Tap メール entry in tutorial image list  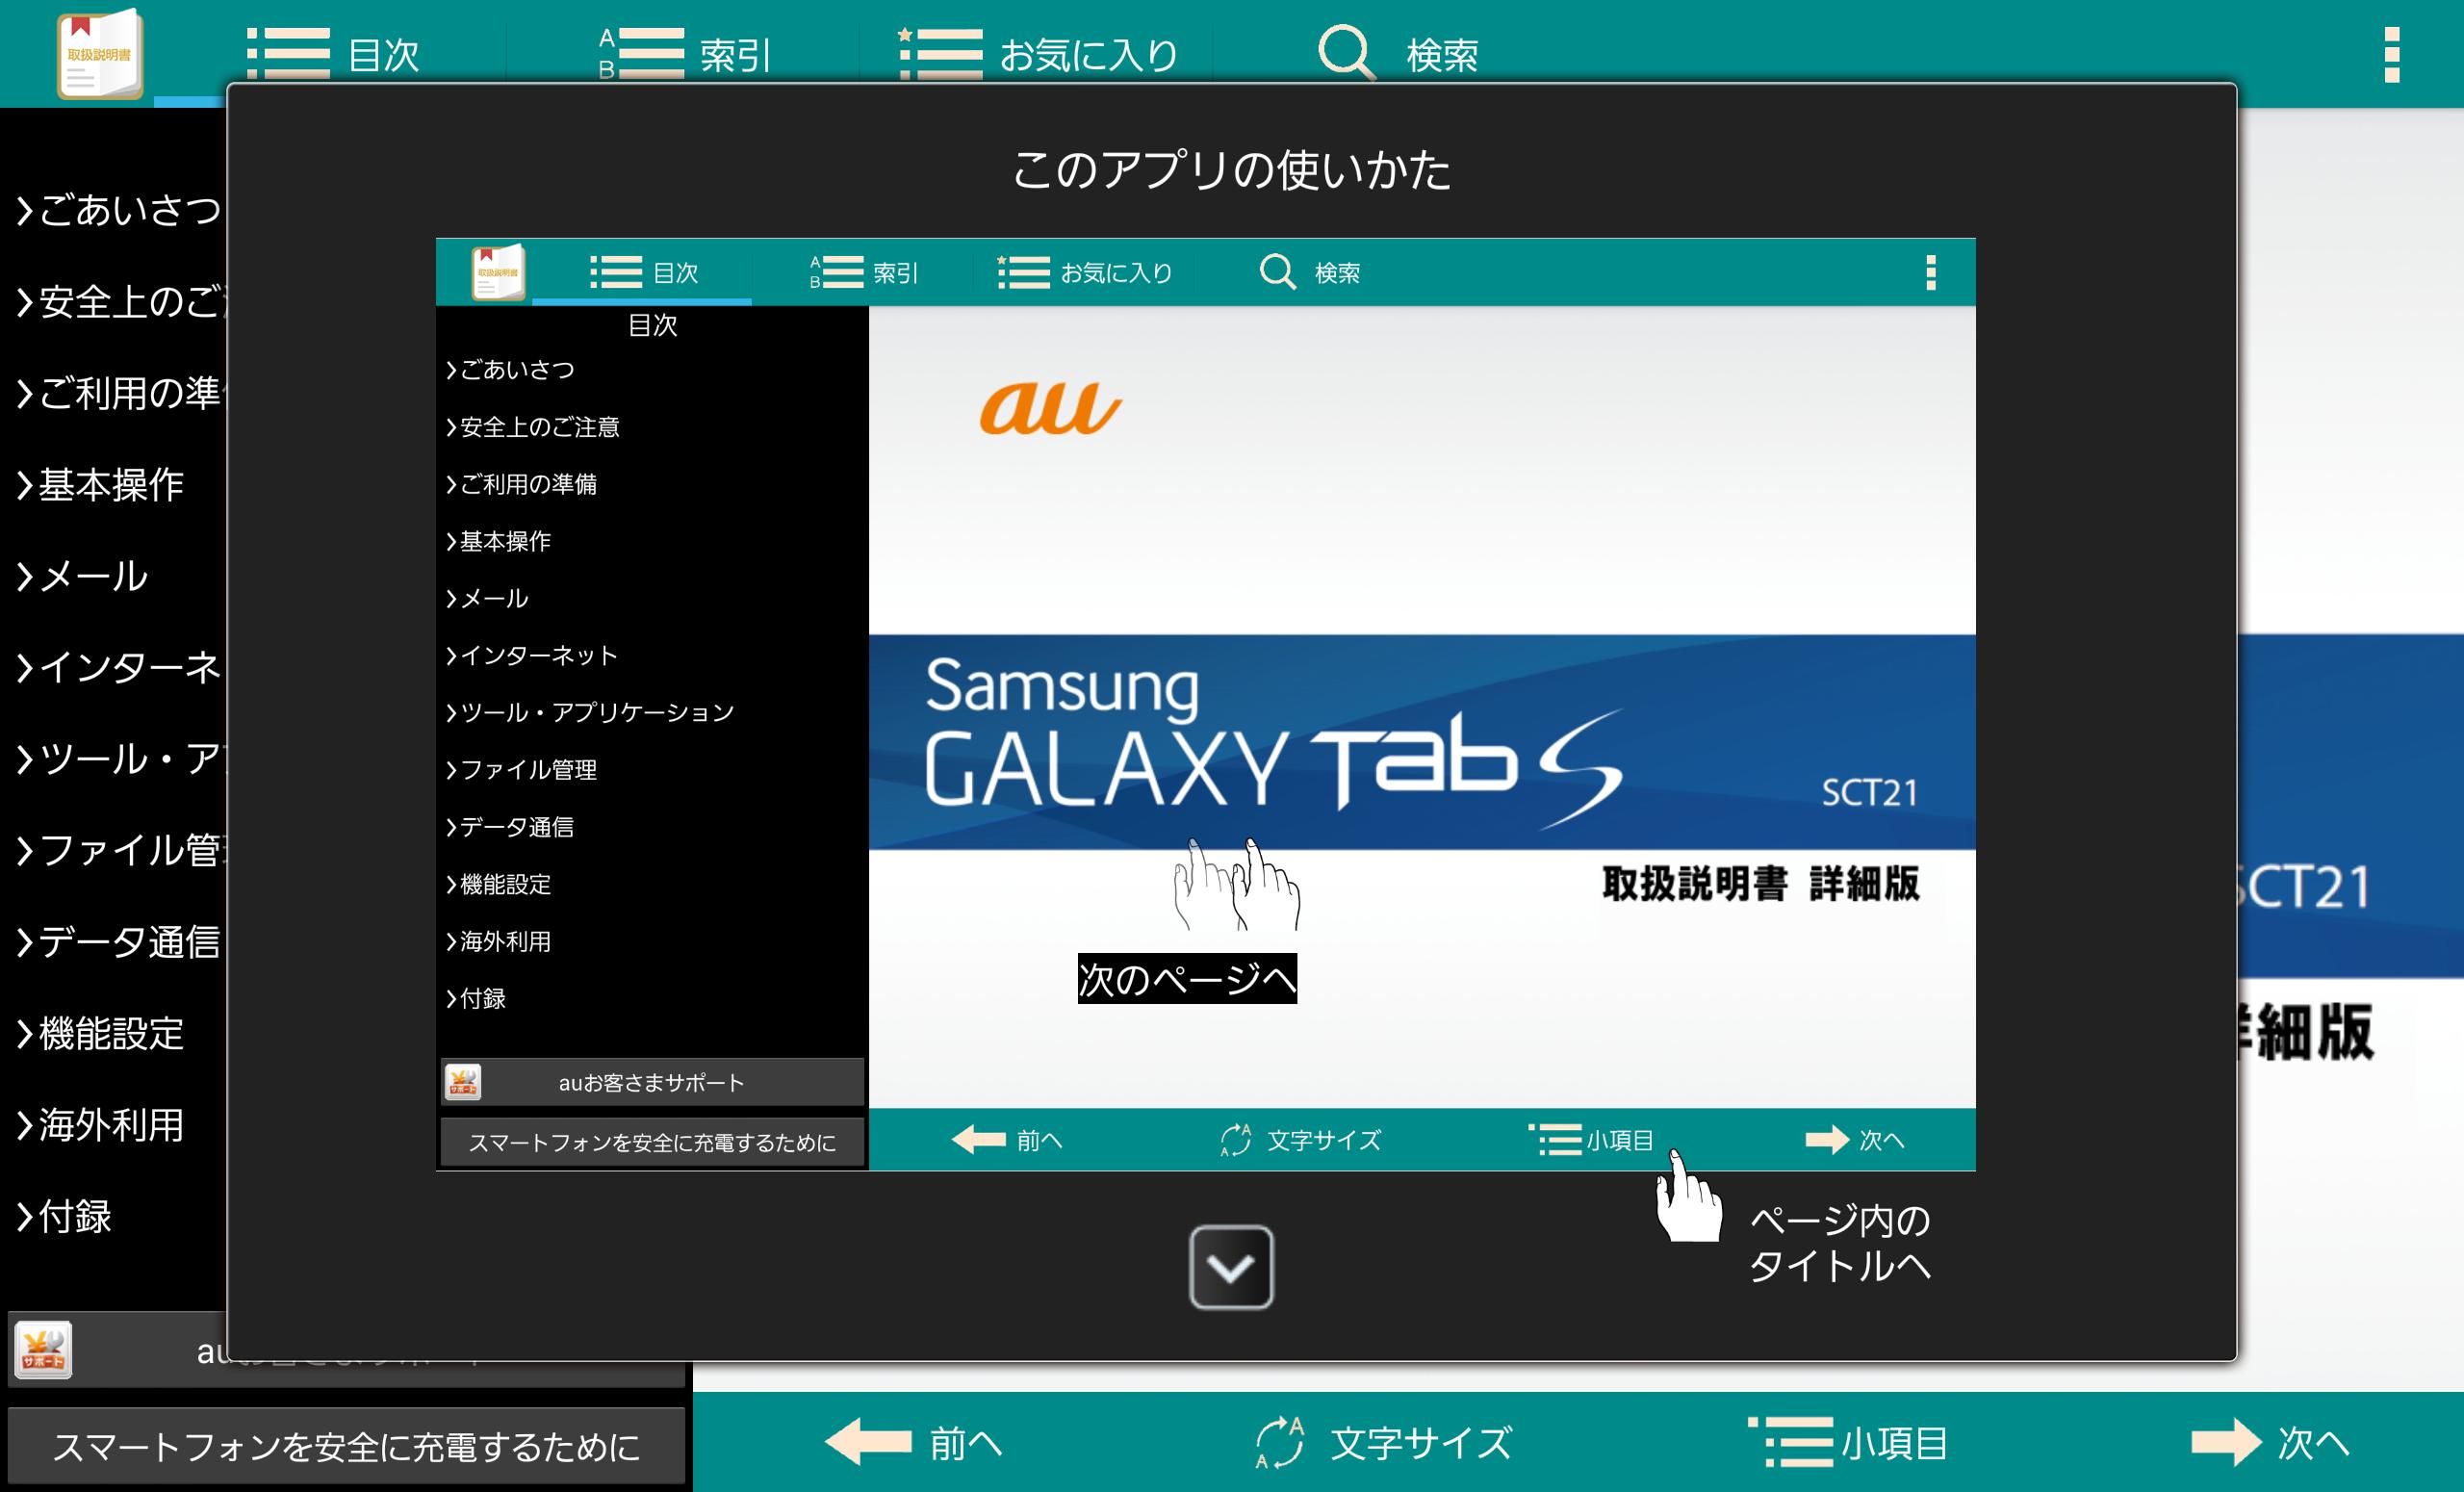487,598
